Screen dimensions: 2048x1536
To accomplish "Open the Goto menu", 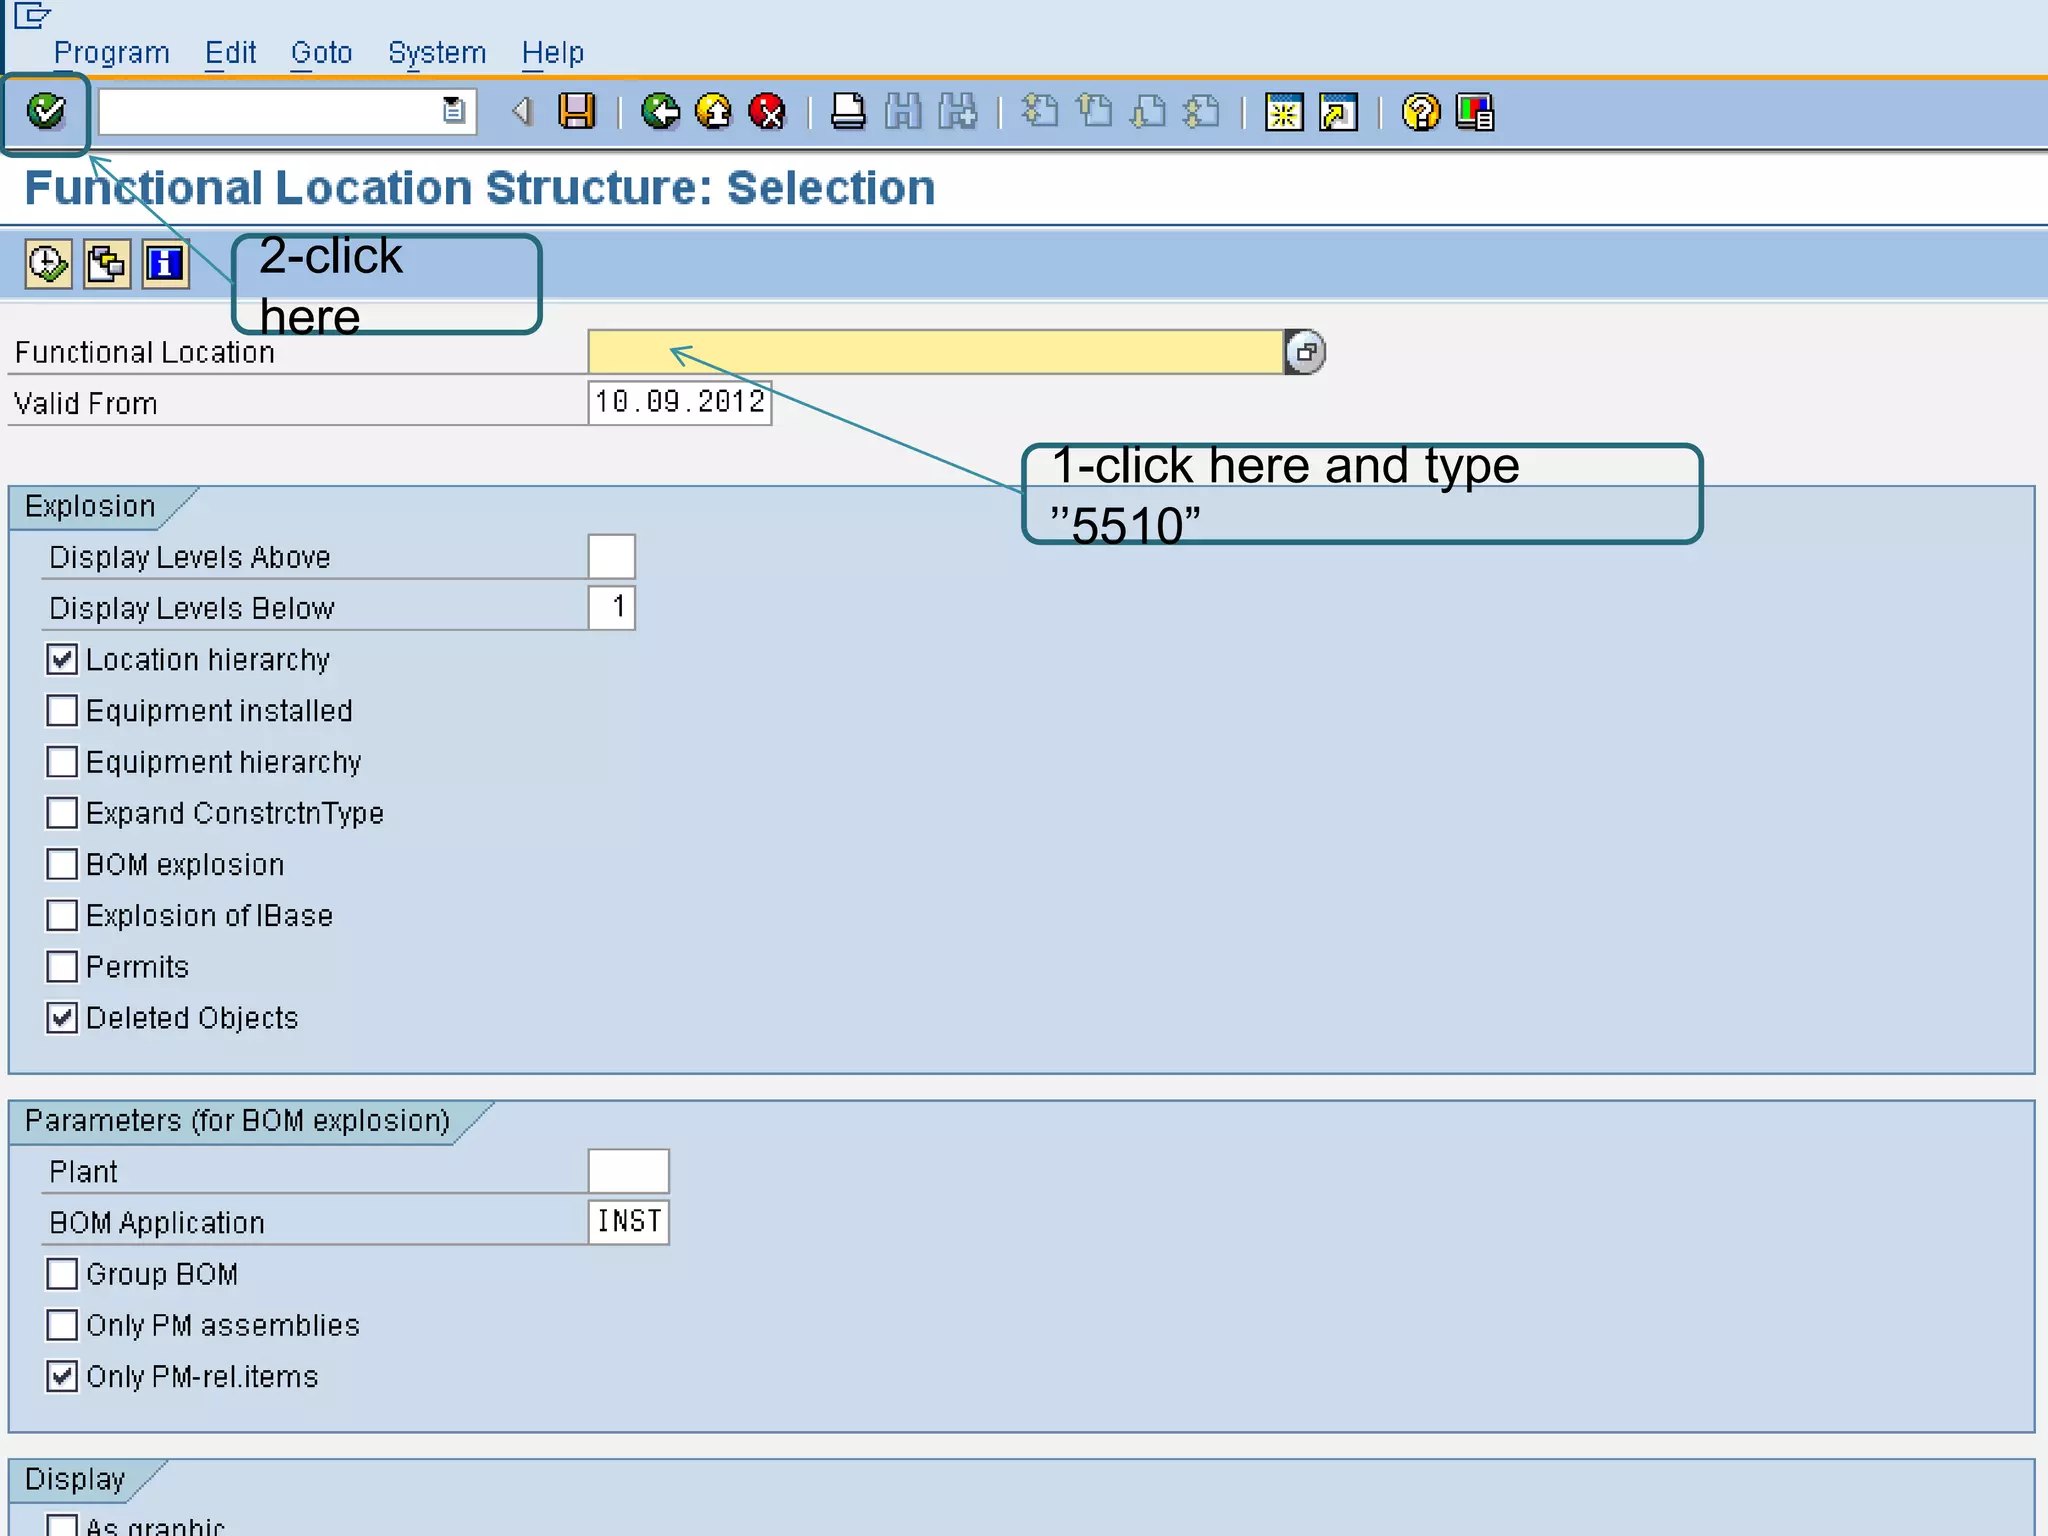I will point(321,53).
